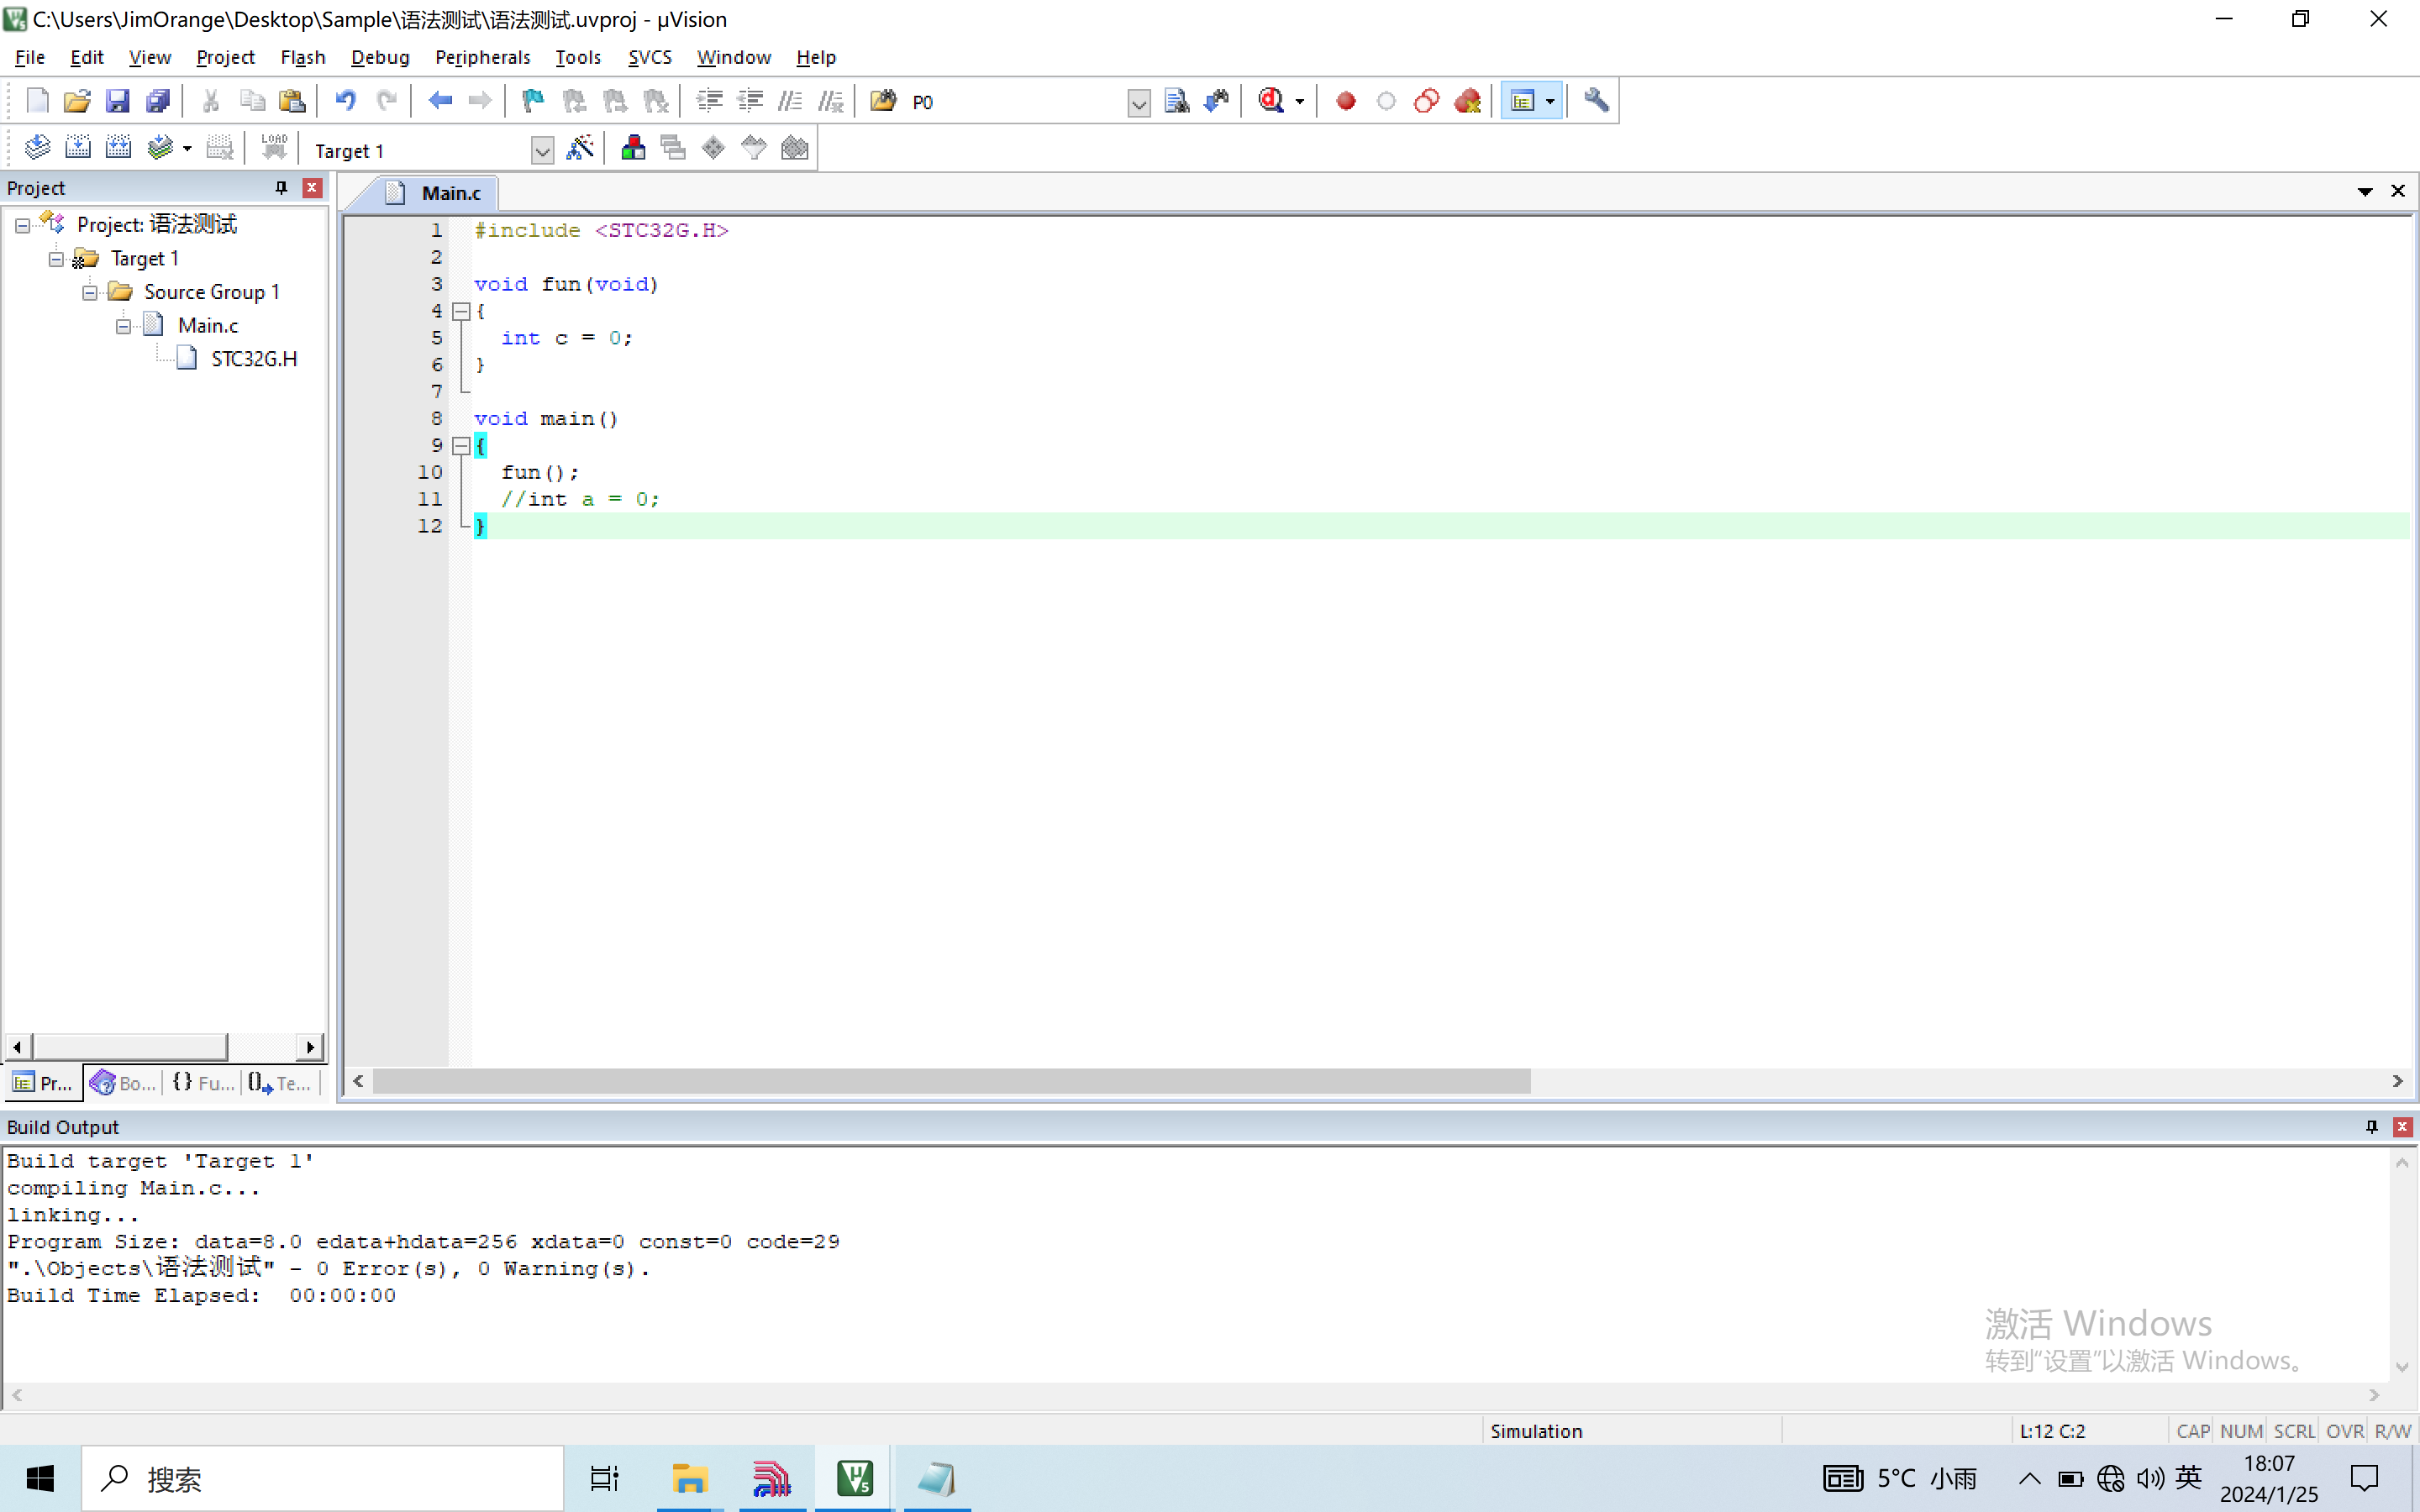Open the File menu

point(29,57)
